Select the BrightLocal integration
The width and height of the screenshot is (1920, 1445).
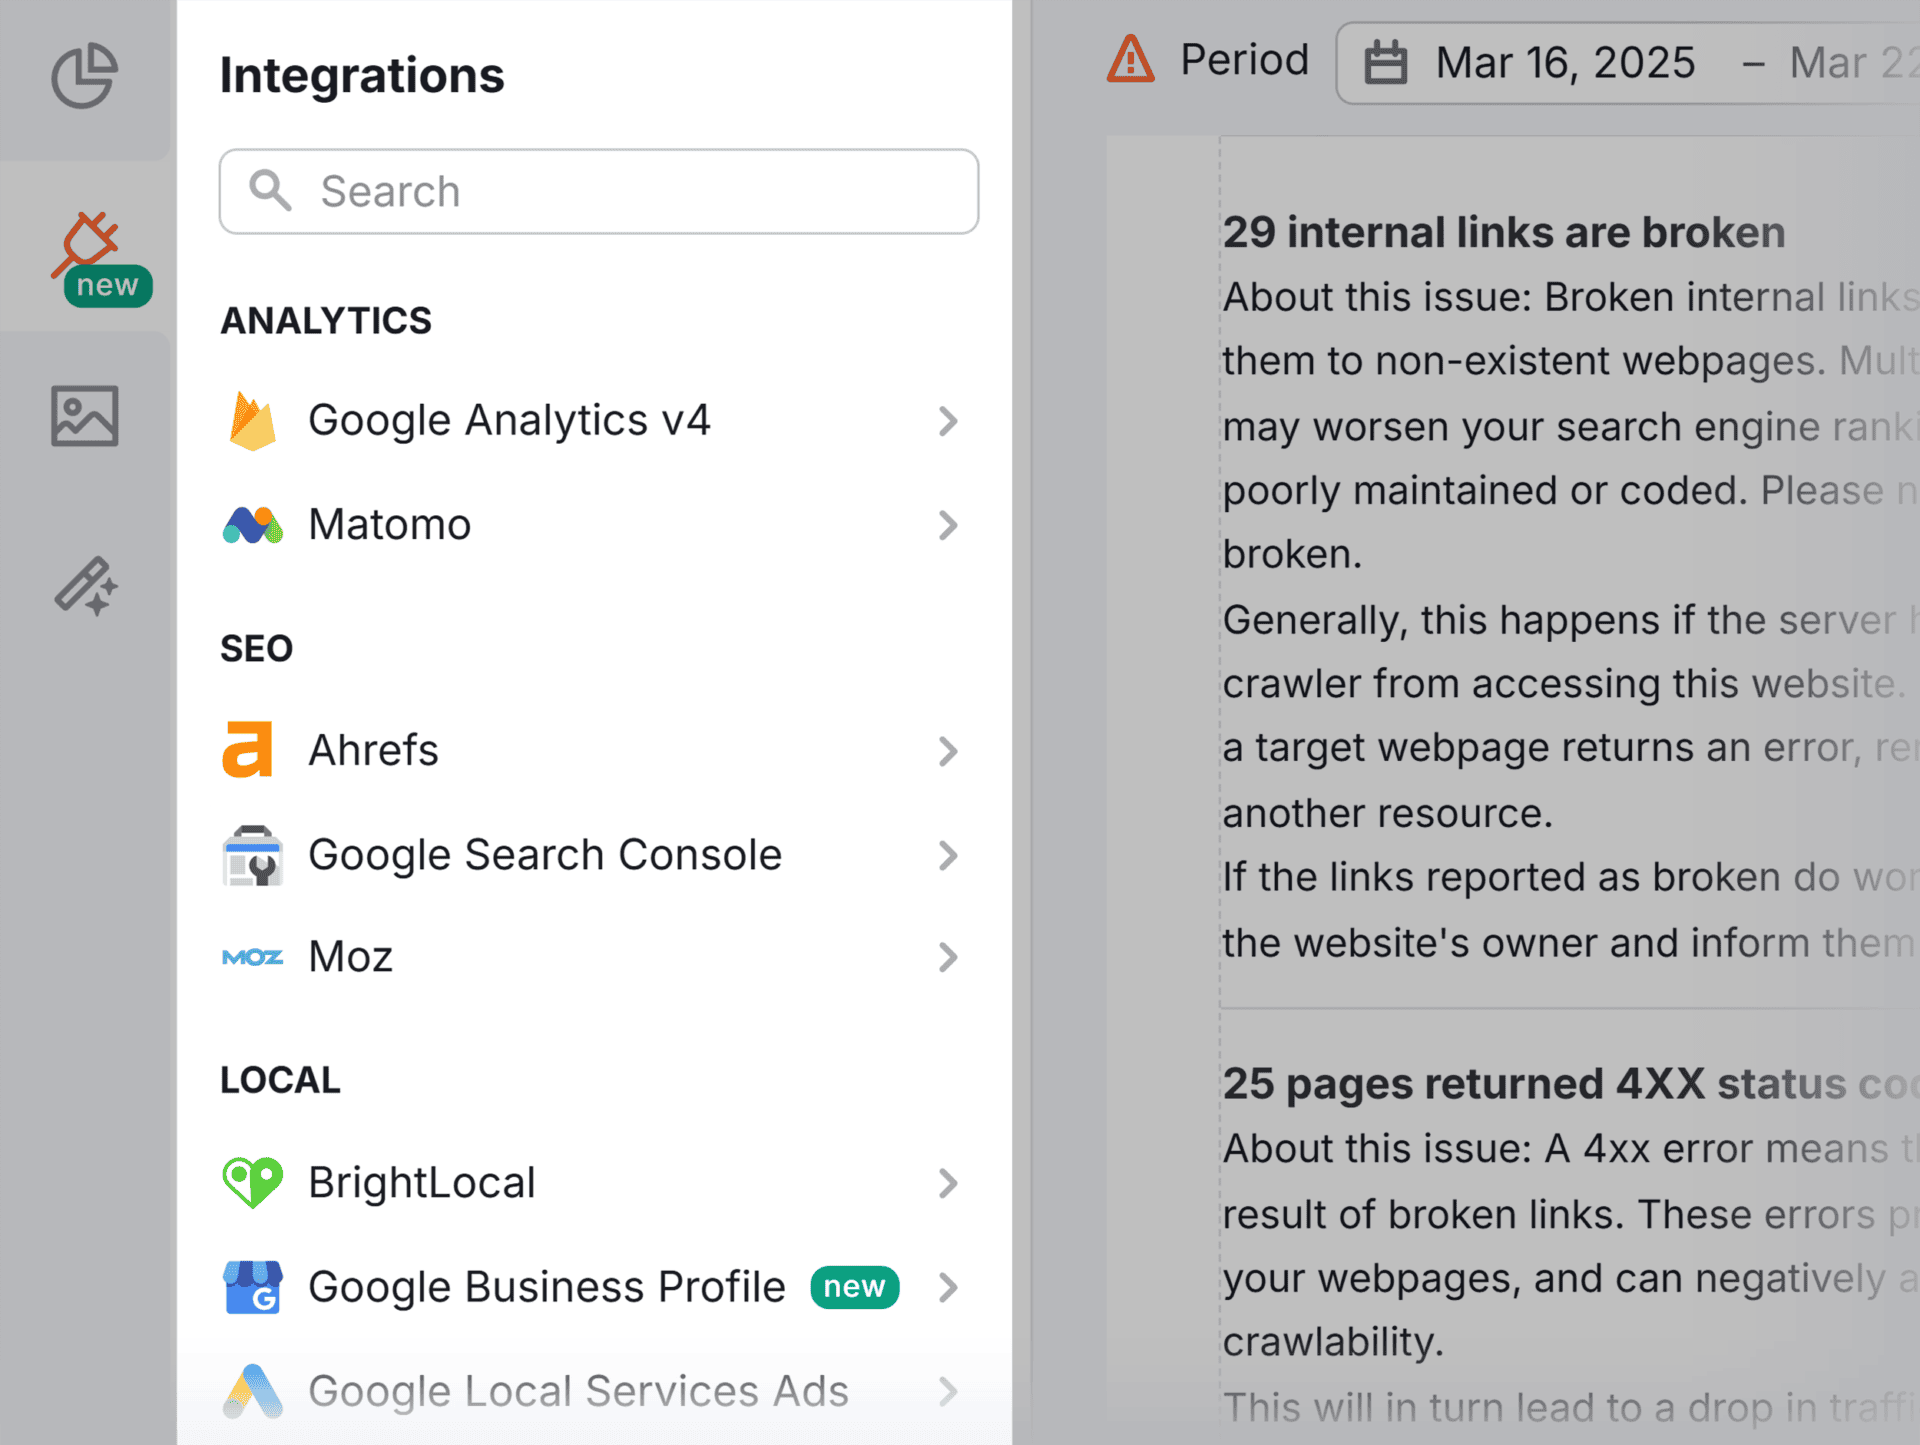(595, 1183)
